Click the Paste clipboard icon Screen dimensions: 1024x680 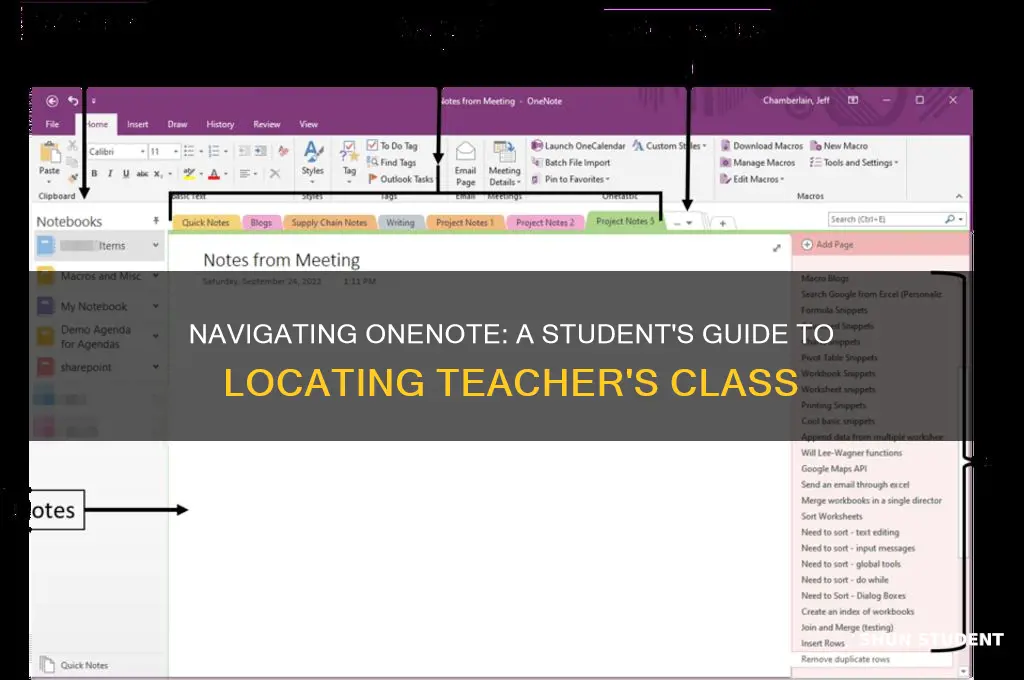50,153
